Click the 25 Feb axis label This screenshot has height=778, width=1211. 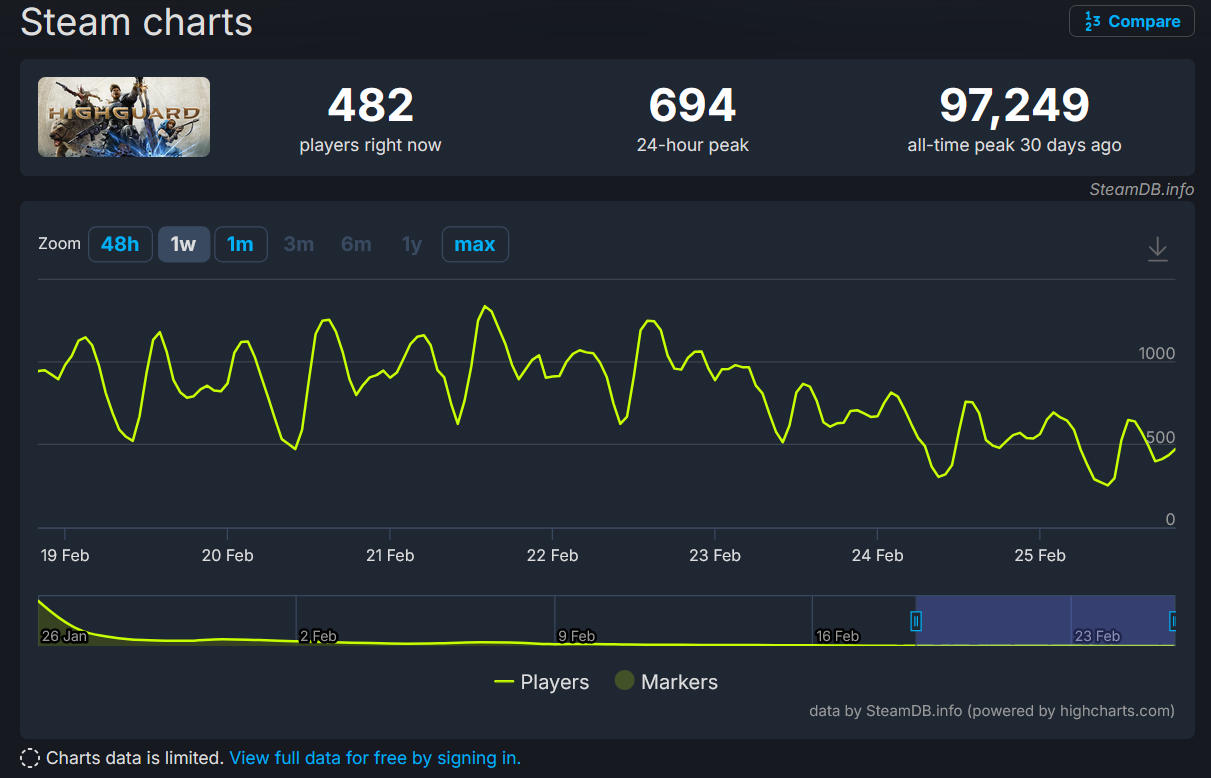pos(1040,555)
